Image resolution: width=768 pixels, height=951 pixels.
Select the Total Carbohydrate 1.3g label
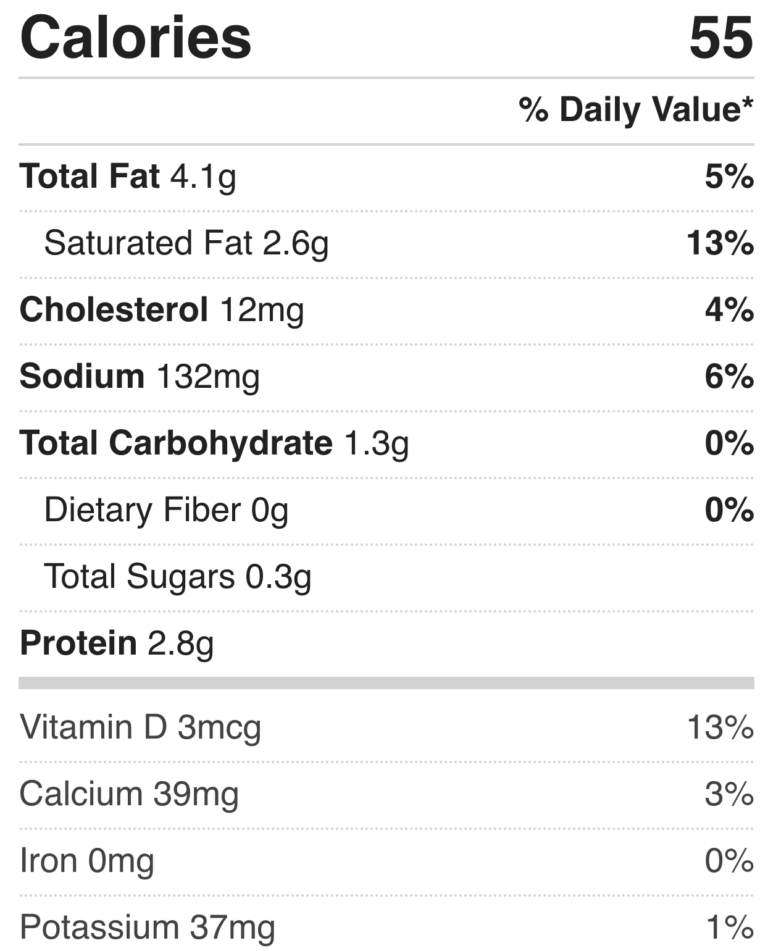click(x=214, y=443)
